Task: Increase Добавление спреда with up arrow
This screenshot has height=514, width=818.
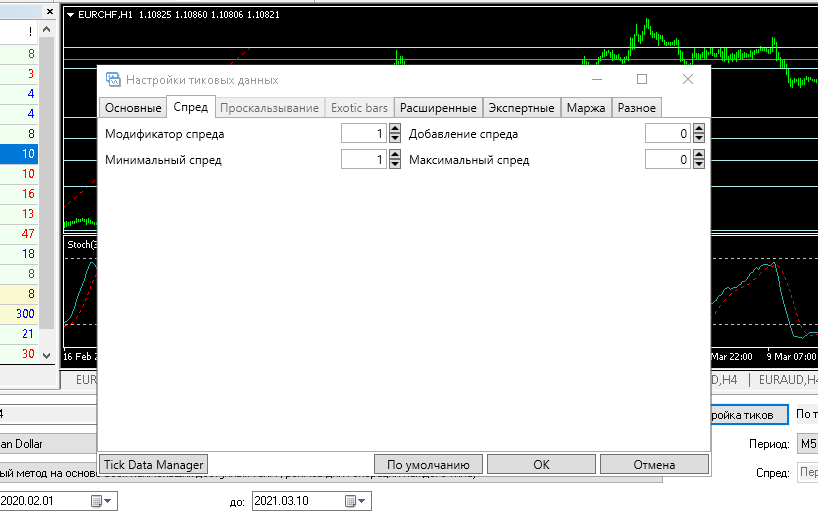Action: (x=699, y=128)
